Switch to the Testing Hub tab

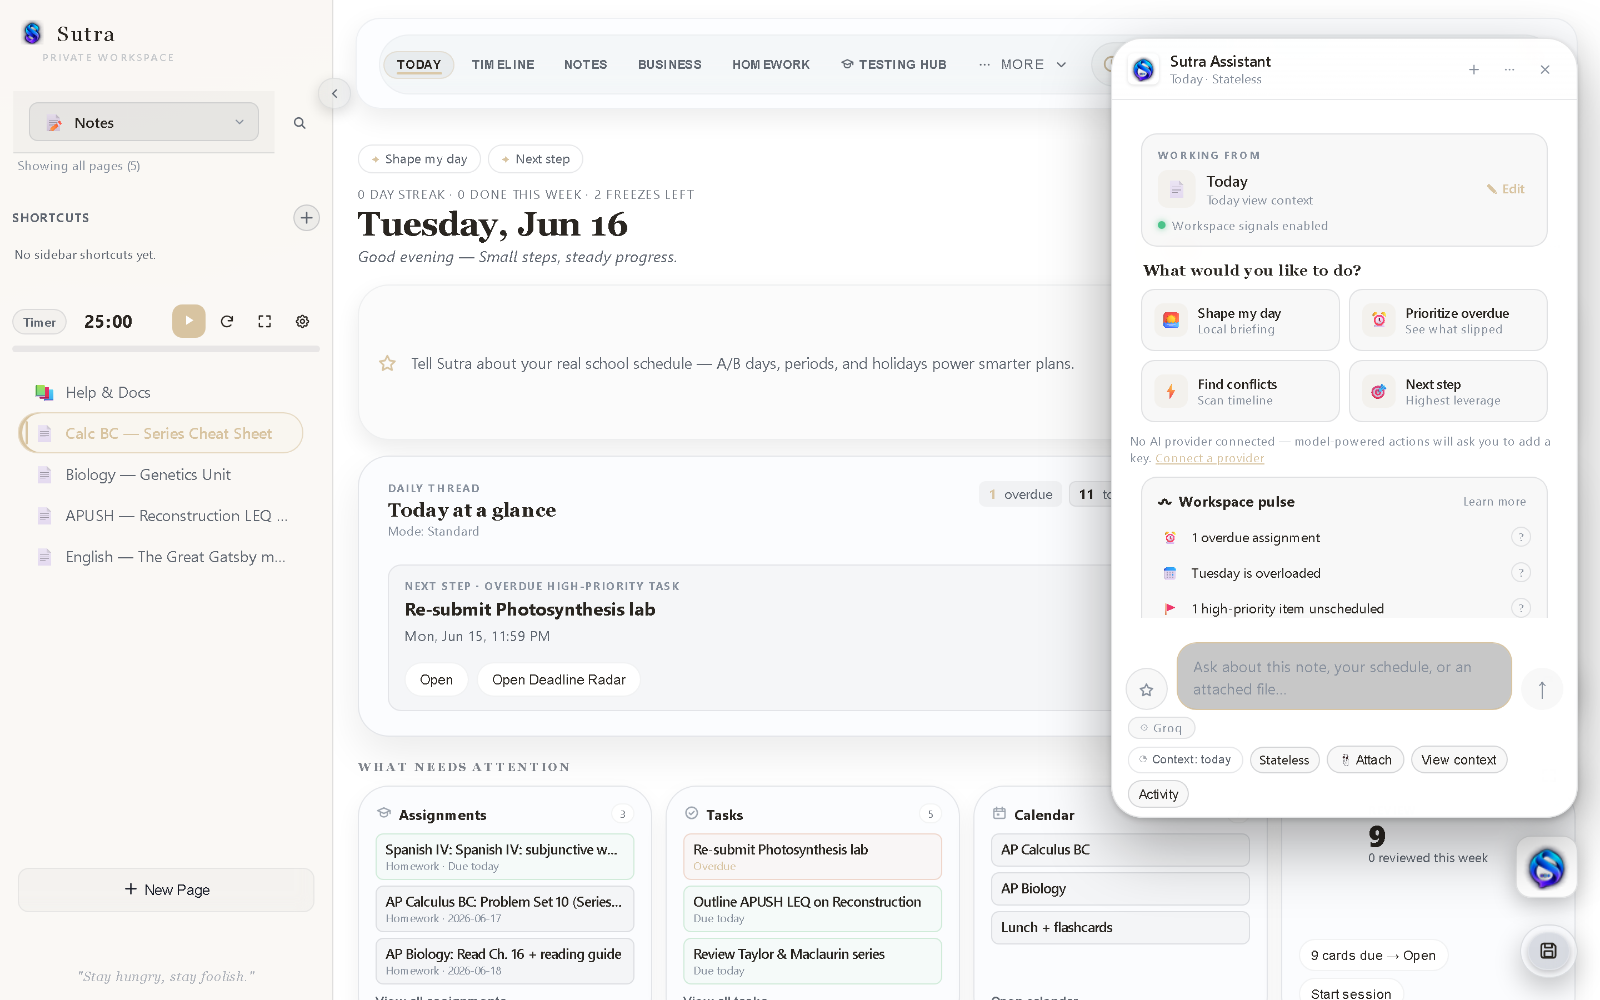(894, 64)
